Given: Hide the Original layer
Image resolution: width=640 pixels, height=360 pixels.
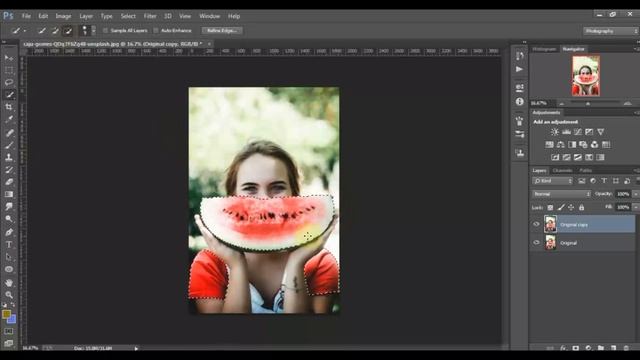Looking at the screenshot, I should click(x=536, y=242).
